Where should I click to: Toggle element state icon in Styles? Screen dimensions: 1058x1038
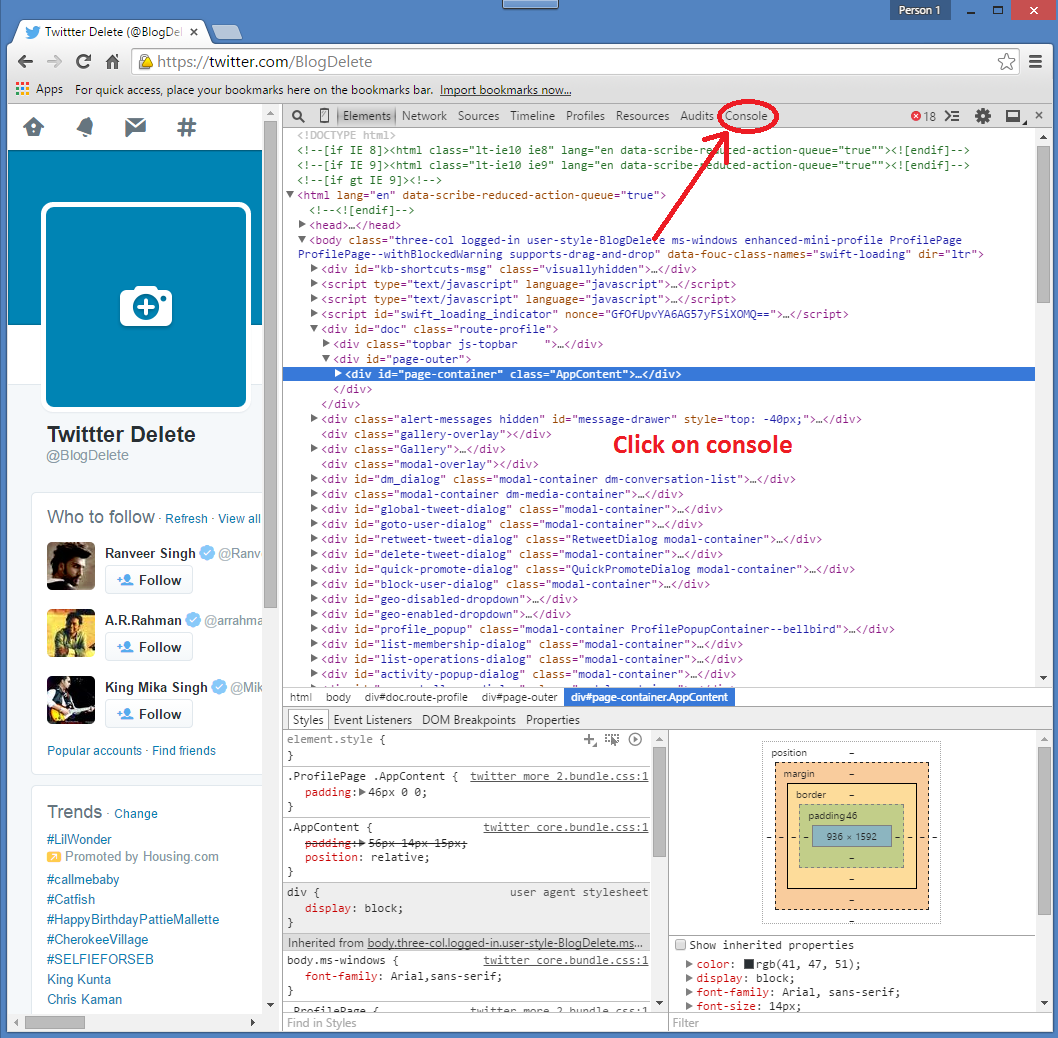pos(612,740)
